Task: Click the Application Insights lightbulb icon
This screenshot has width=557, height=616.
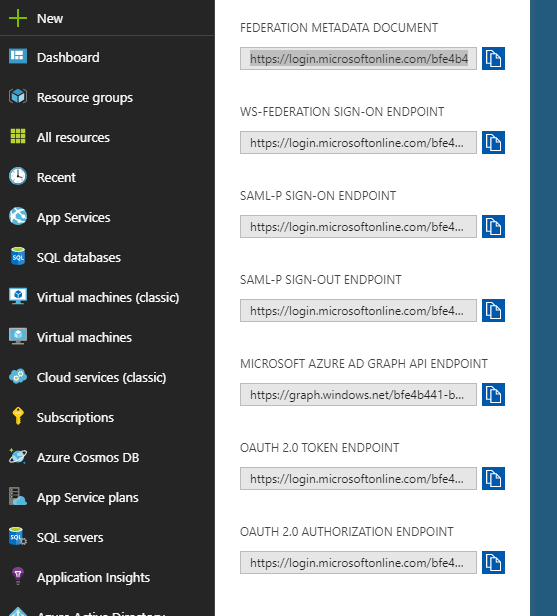Action: click(x=18, y=576)
